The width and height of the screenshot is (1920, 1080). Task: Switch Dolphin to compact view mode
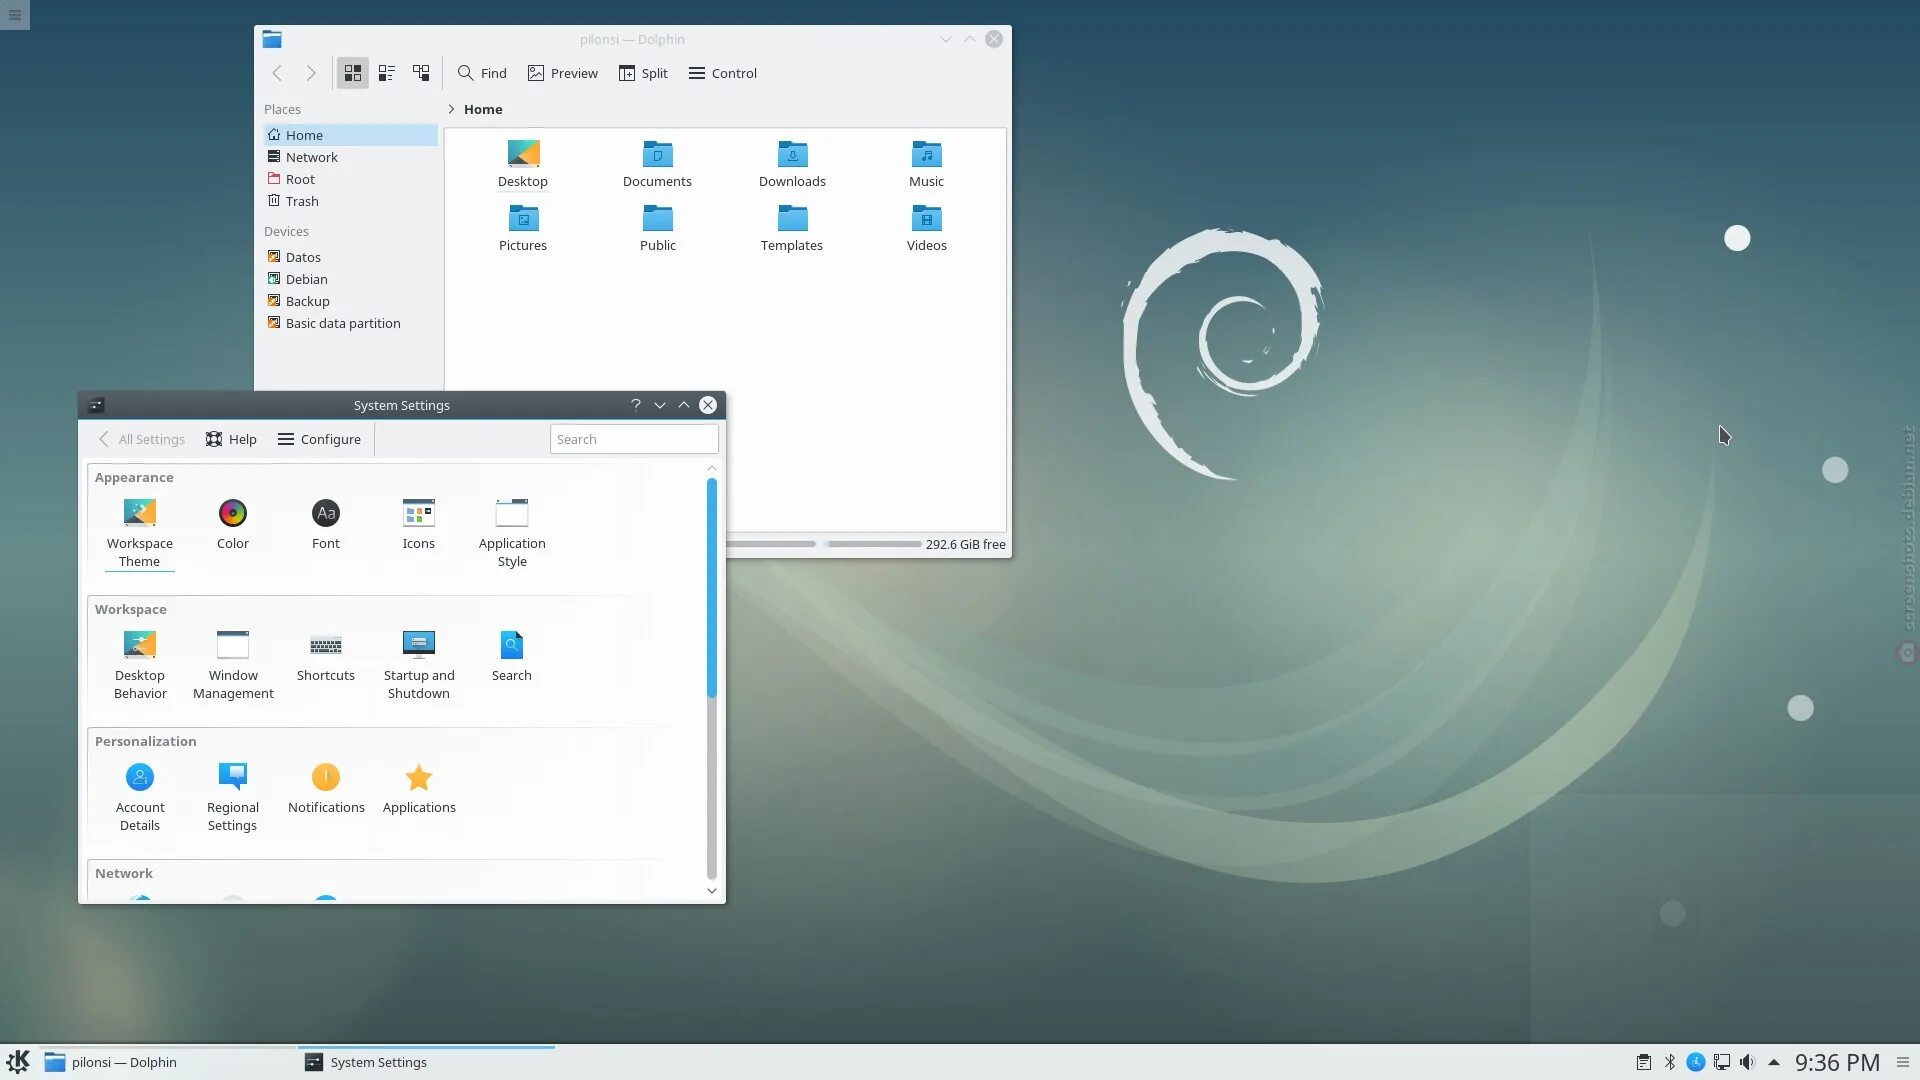tap(386, 73)
